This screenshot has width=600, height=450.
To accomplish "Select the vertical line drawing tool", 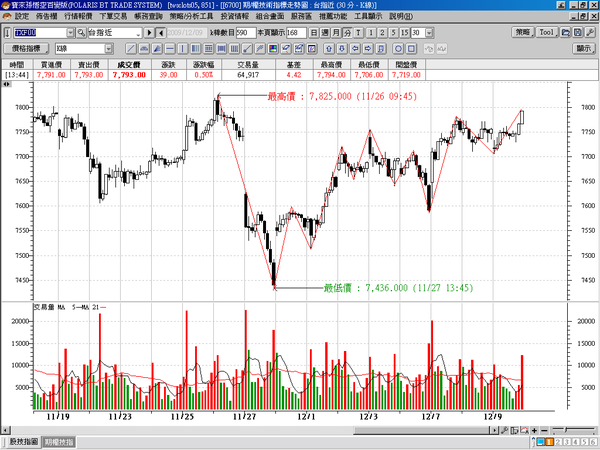I will (183, 49).
